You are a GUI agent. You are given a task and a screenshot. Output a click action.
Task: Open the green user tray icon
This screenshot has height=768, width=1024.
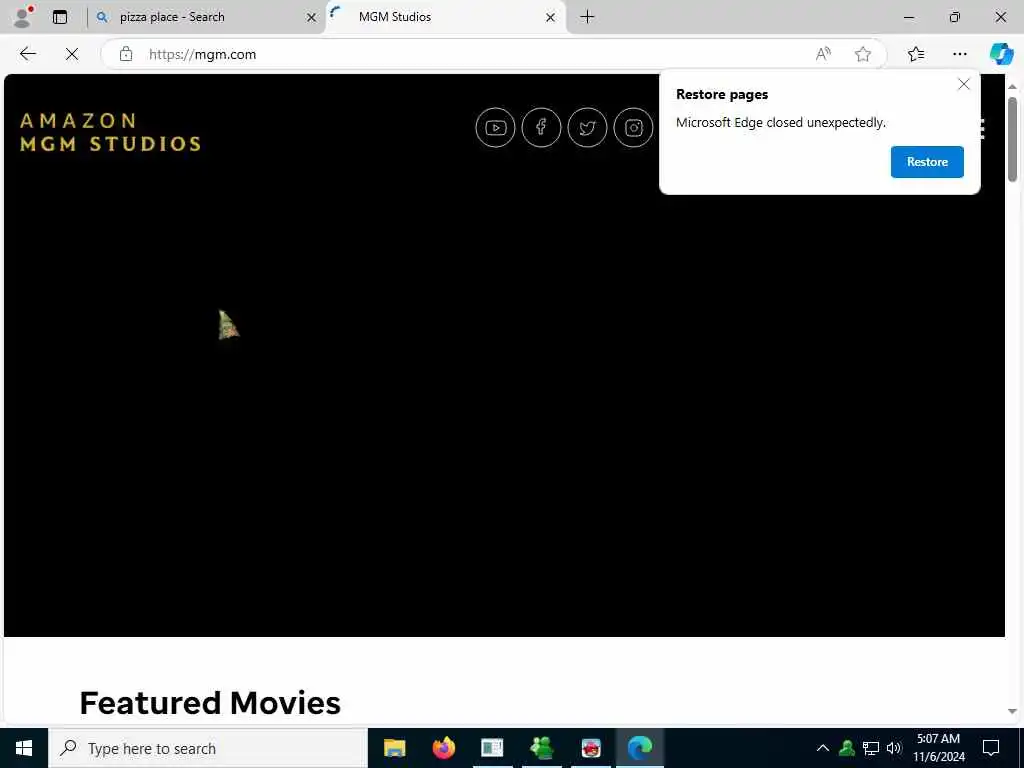click(x=847, y=748)
